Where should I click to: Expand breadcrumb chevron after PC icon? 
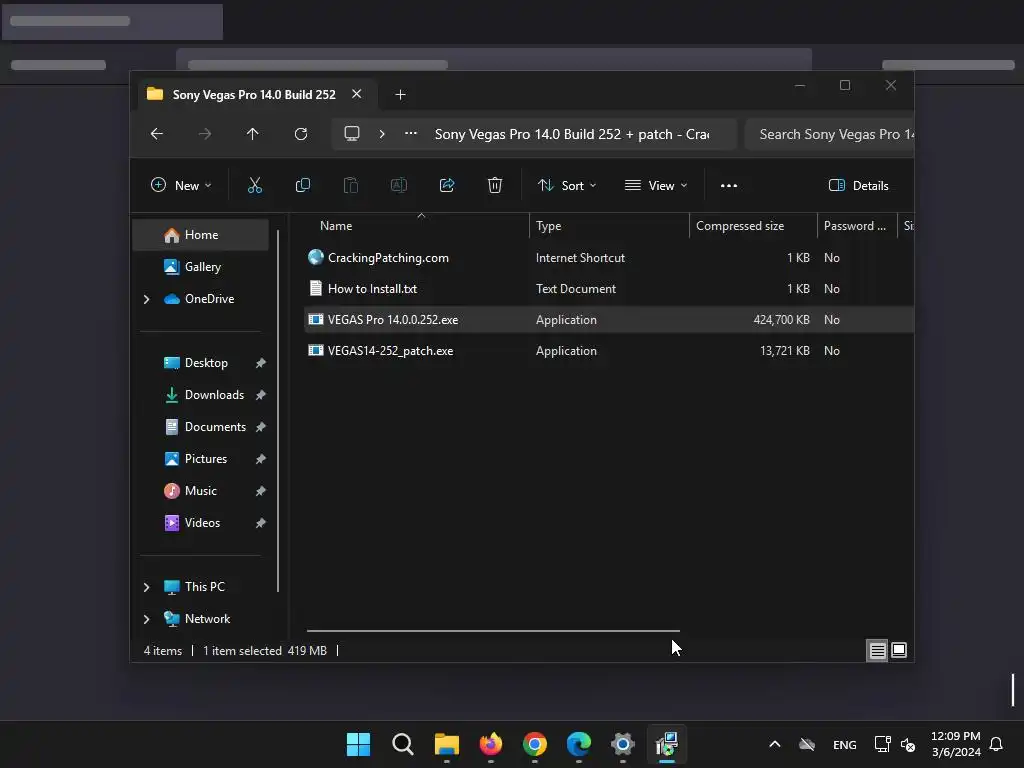click(x=382, y=134)
